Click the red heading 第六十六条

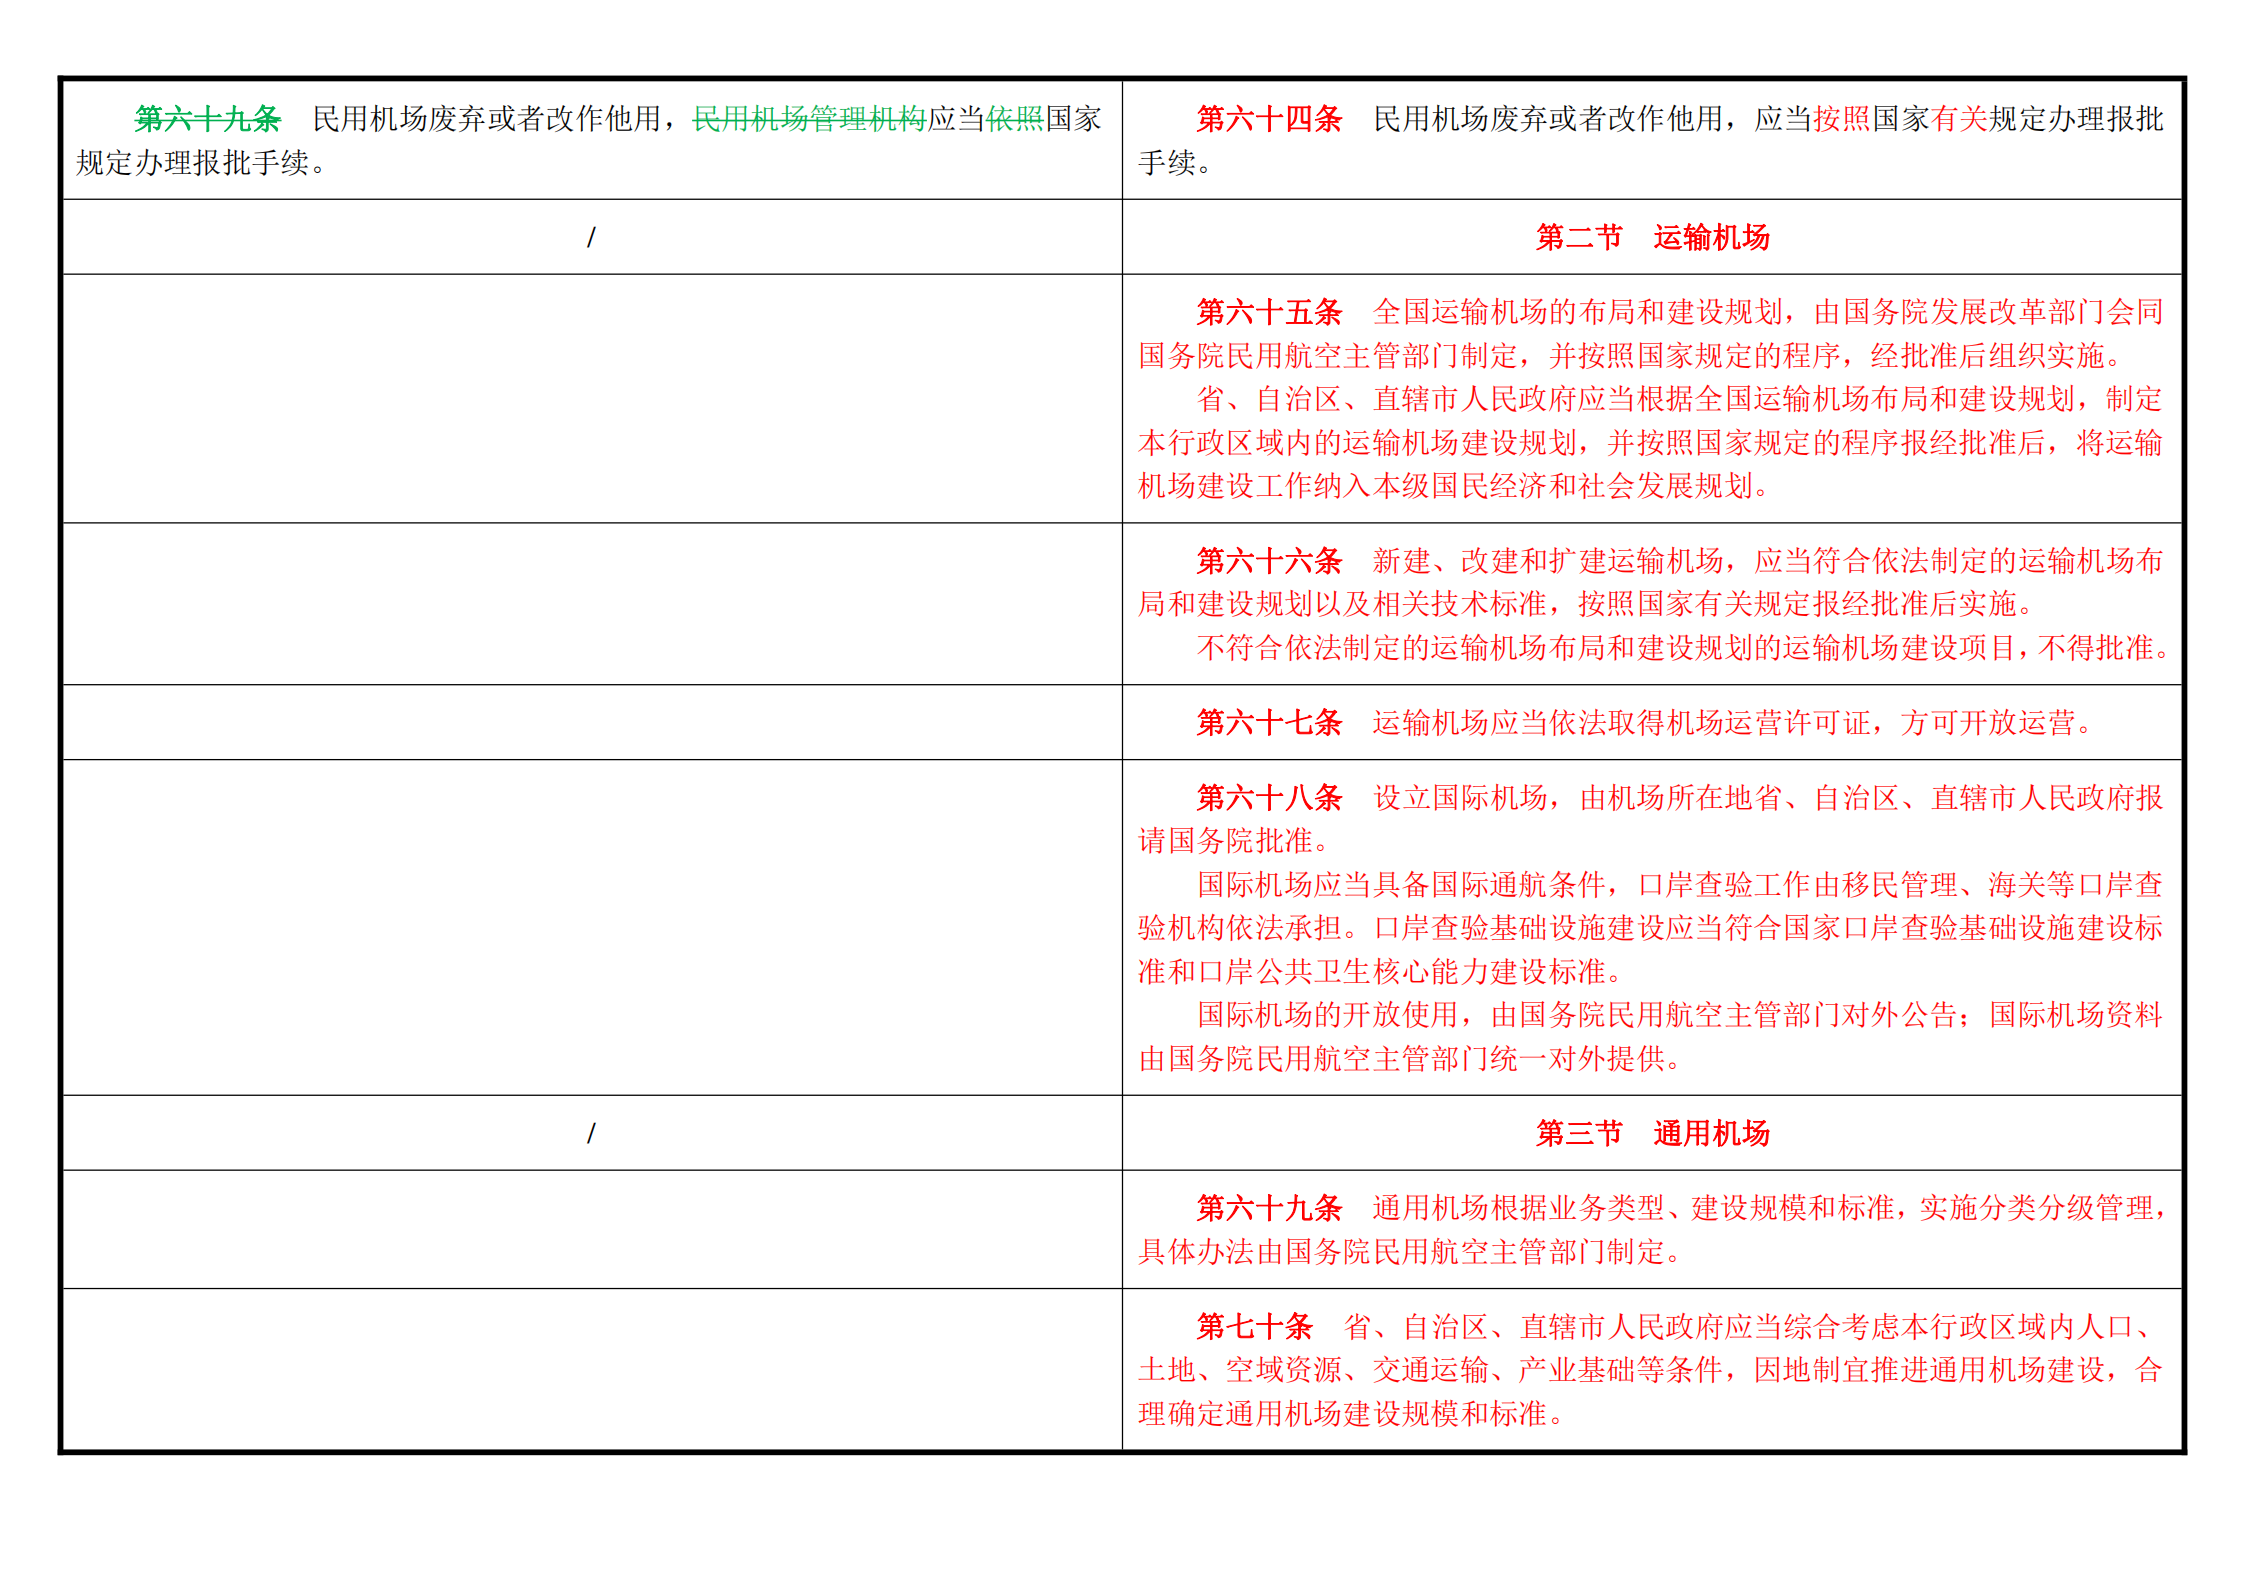pyautogui.click(x=1269, y=561)
